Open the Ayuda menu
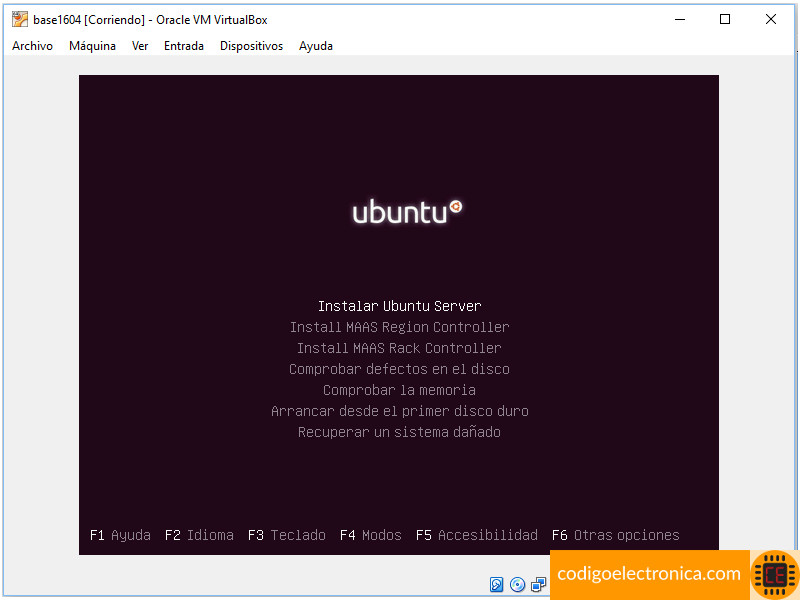The image size is (800, 600). pos(316,46)
